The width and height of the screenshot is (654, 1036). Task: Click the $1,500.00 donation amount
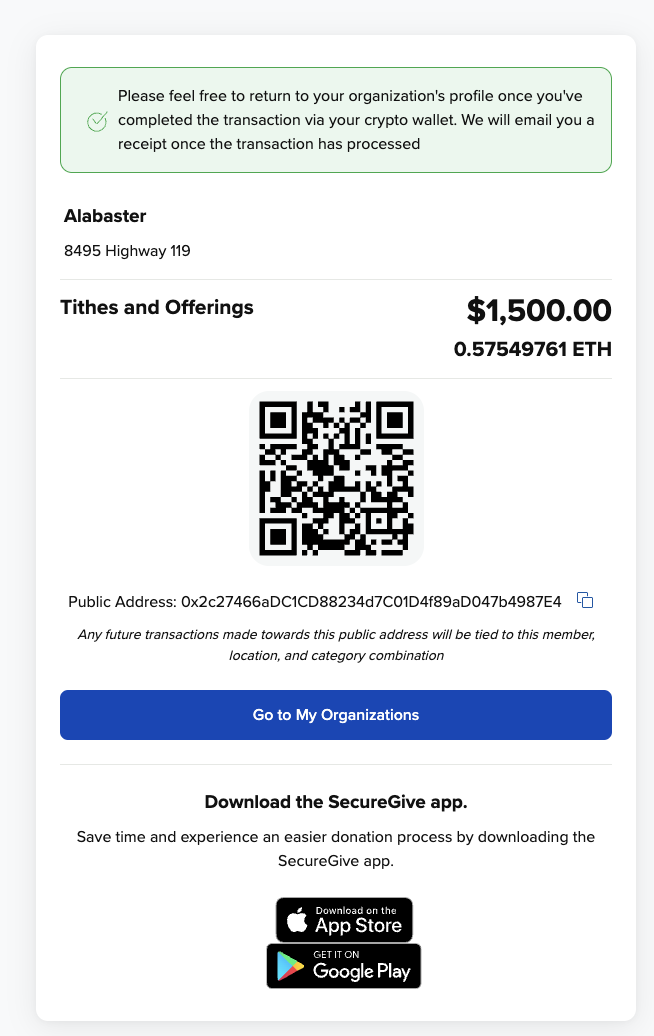[x=538, y=310]
